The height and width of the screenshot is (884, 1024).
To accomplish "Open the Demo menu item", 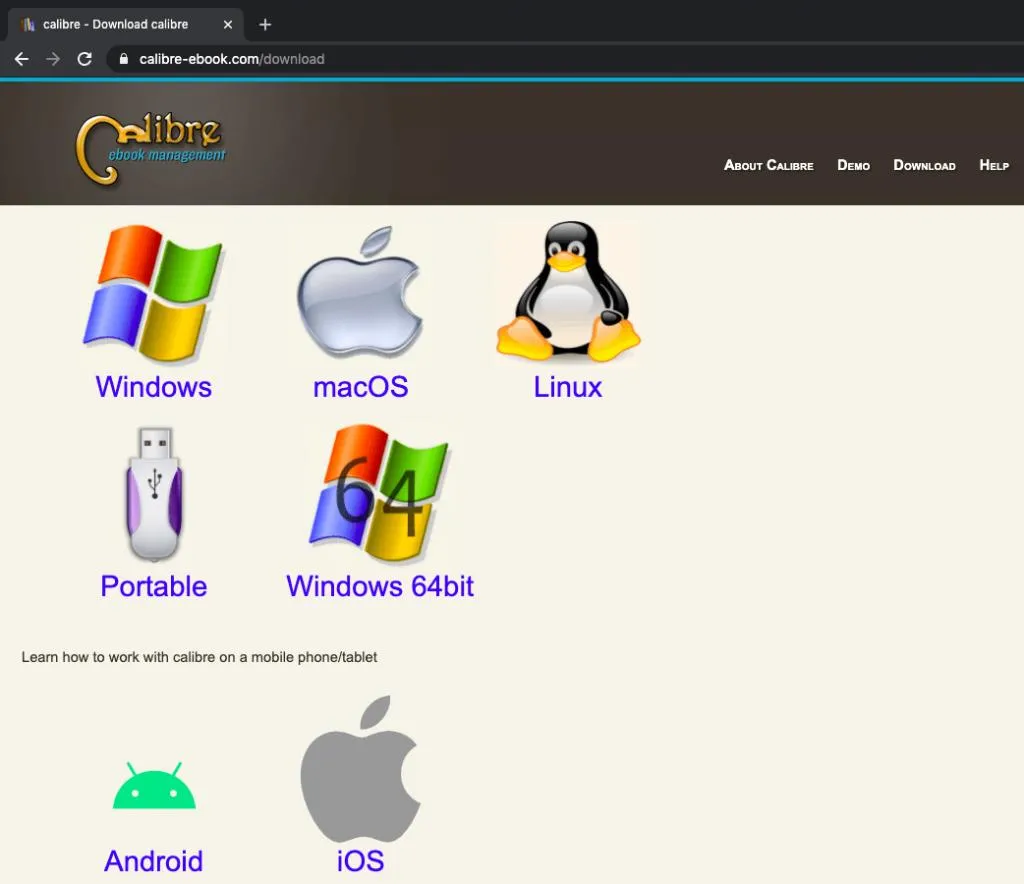I will click(x=853, y=165).
